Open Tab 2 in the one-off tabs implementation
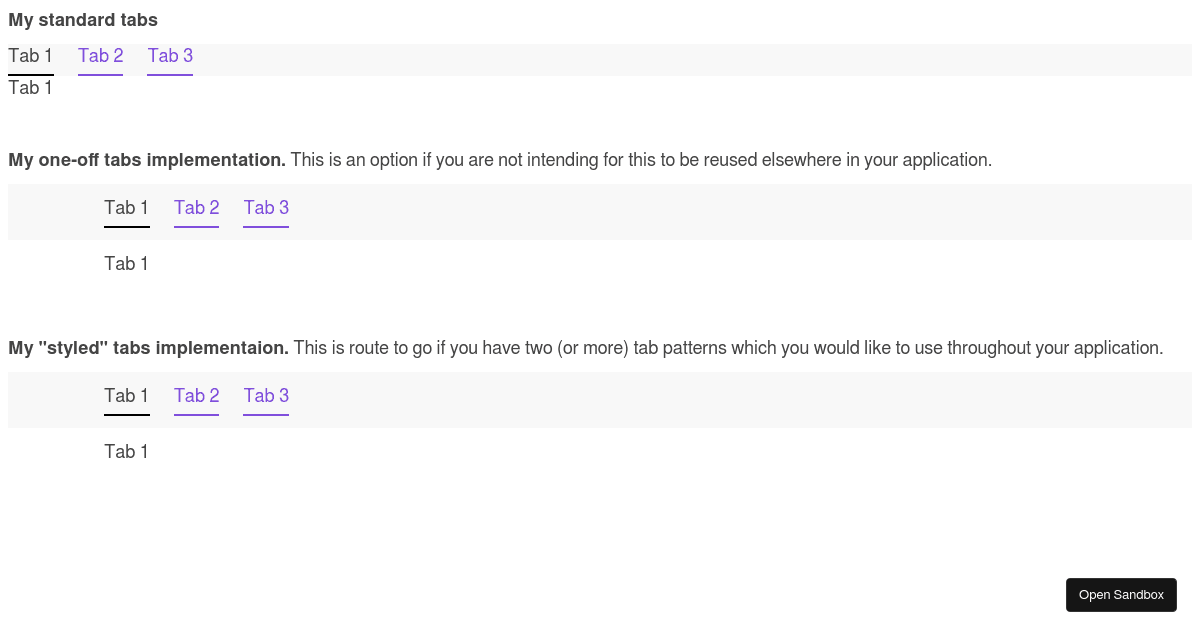This screenshot has width=1200, height=630. click(196, 208)
